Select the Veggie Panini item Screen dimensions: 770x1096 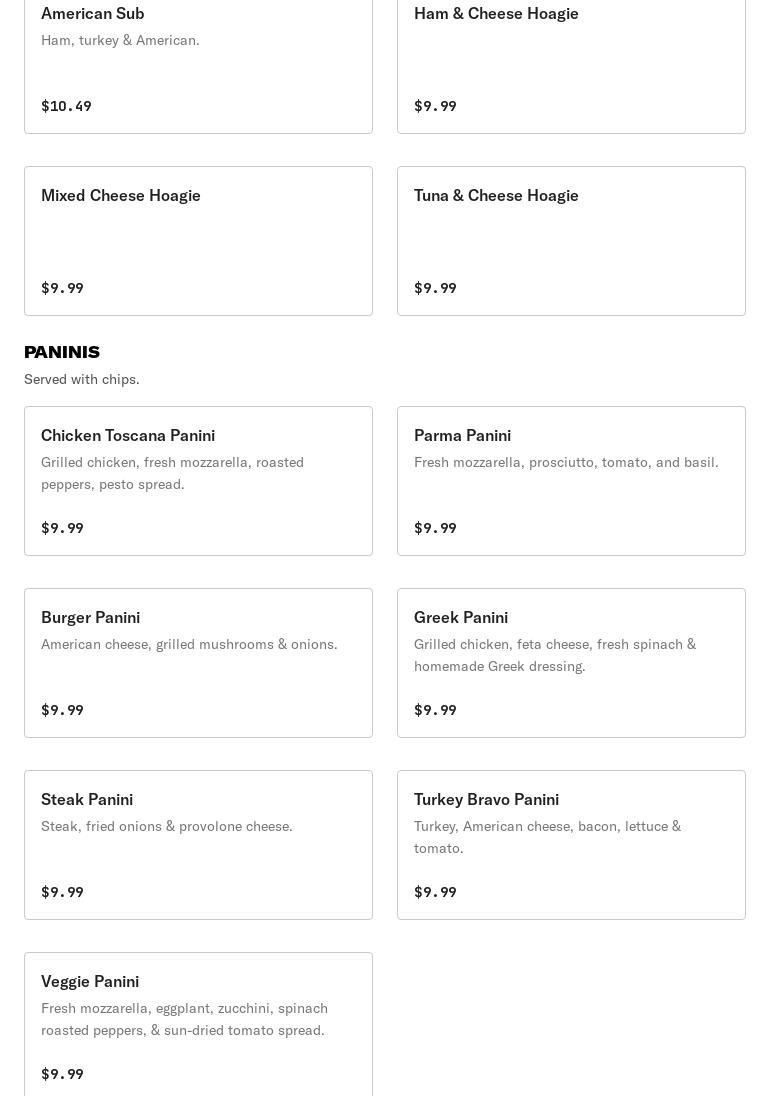pyautogui.click(x=198, y=1024)
